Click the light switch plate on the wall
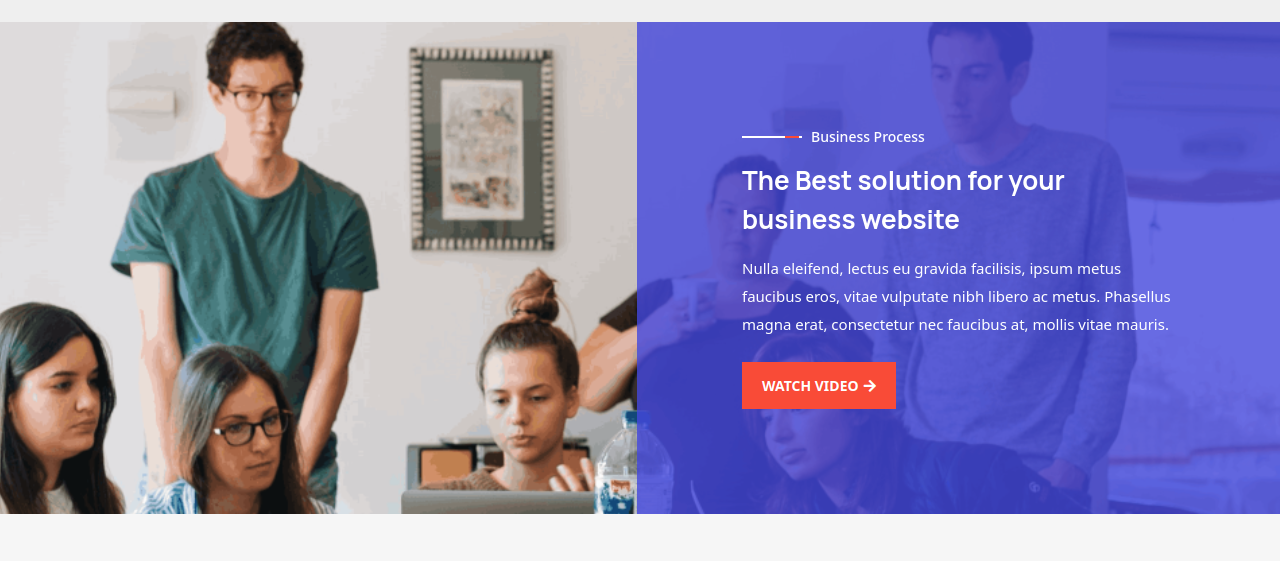 click(141, 100)
